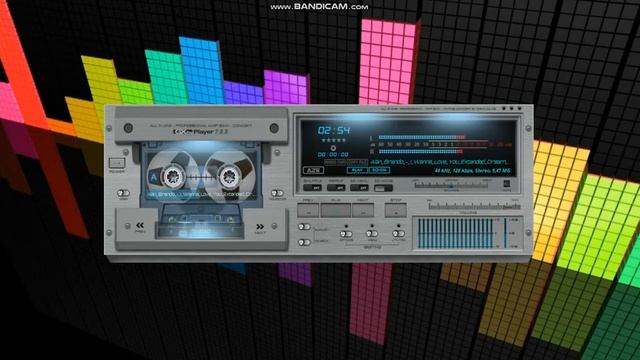Click the right round knob on the cassette door
The image size is (640, 360).
pos(274,128)
